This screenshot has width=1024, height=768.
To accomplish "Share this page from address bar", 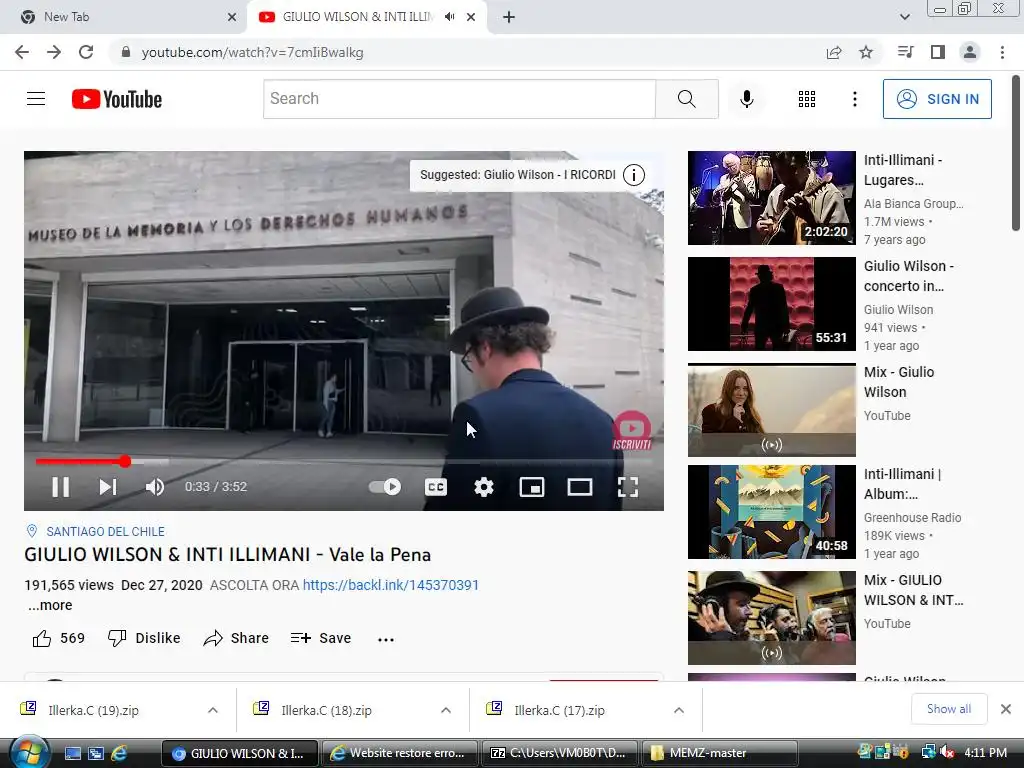I will (834, 52).
